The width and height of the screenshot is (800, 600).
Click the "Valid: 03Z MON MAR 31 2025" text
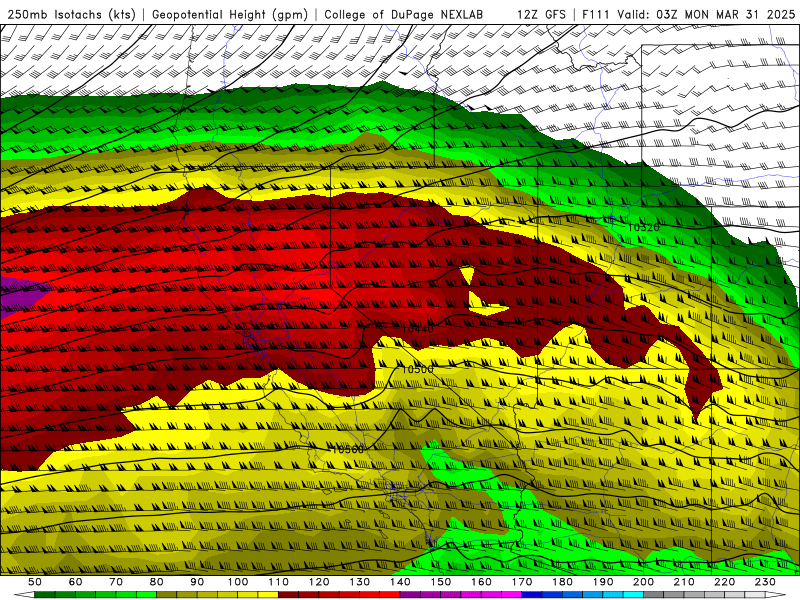point(706,14)
